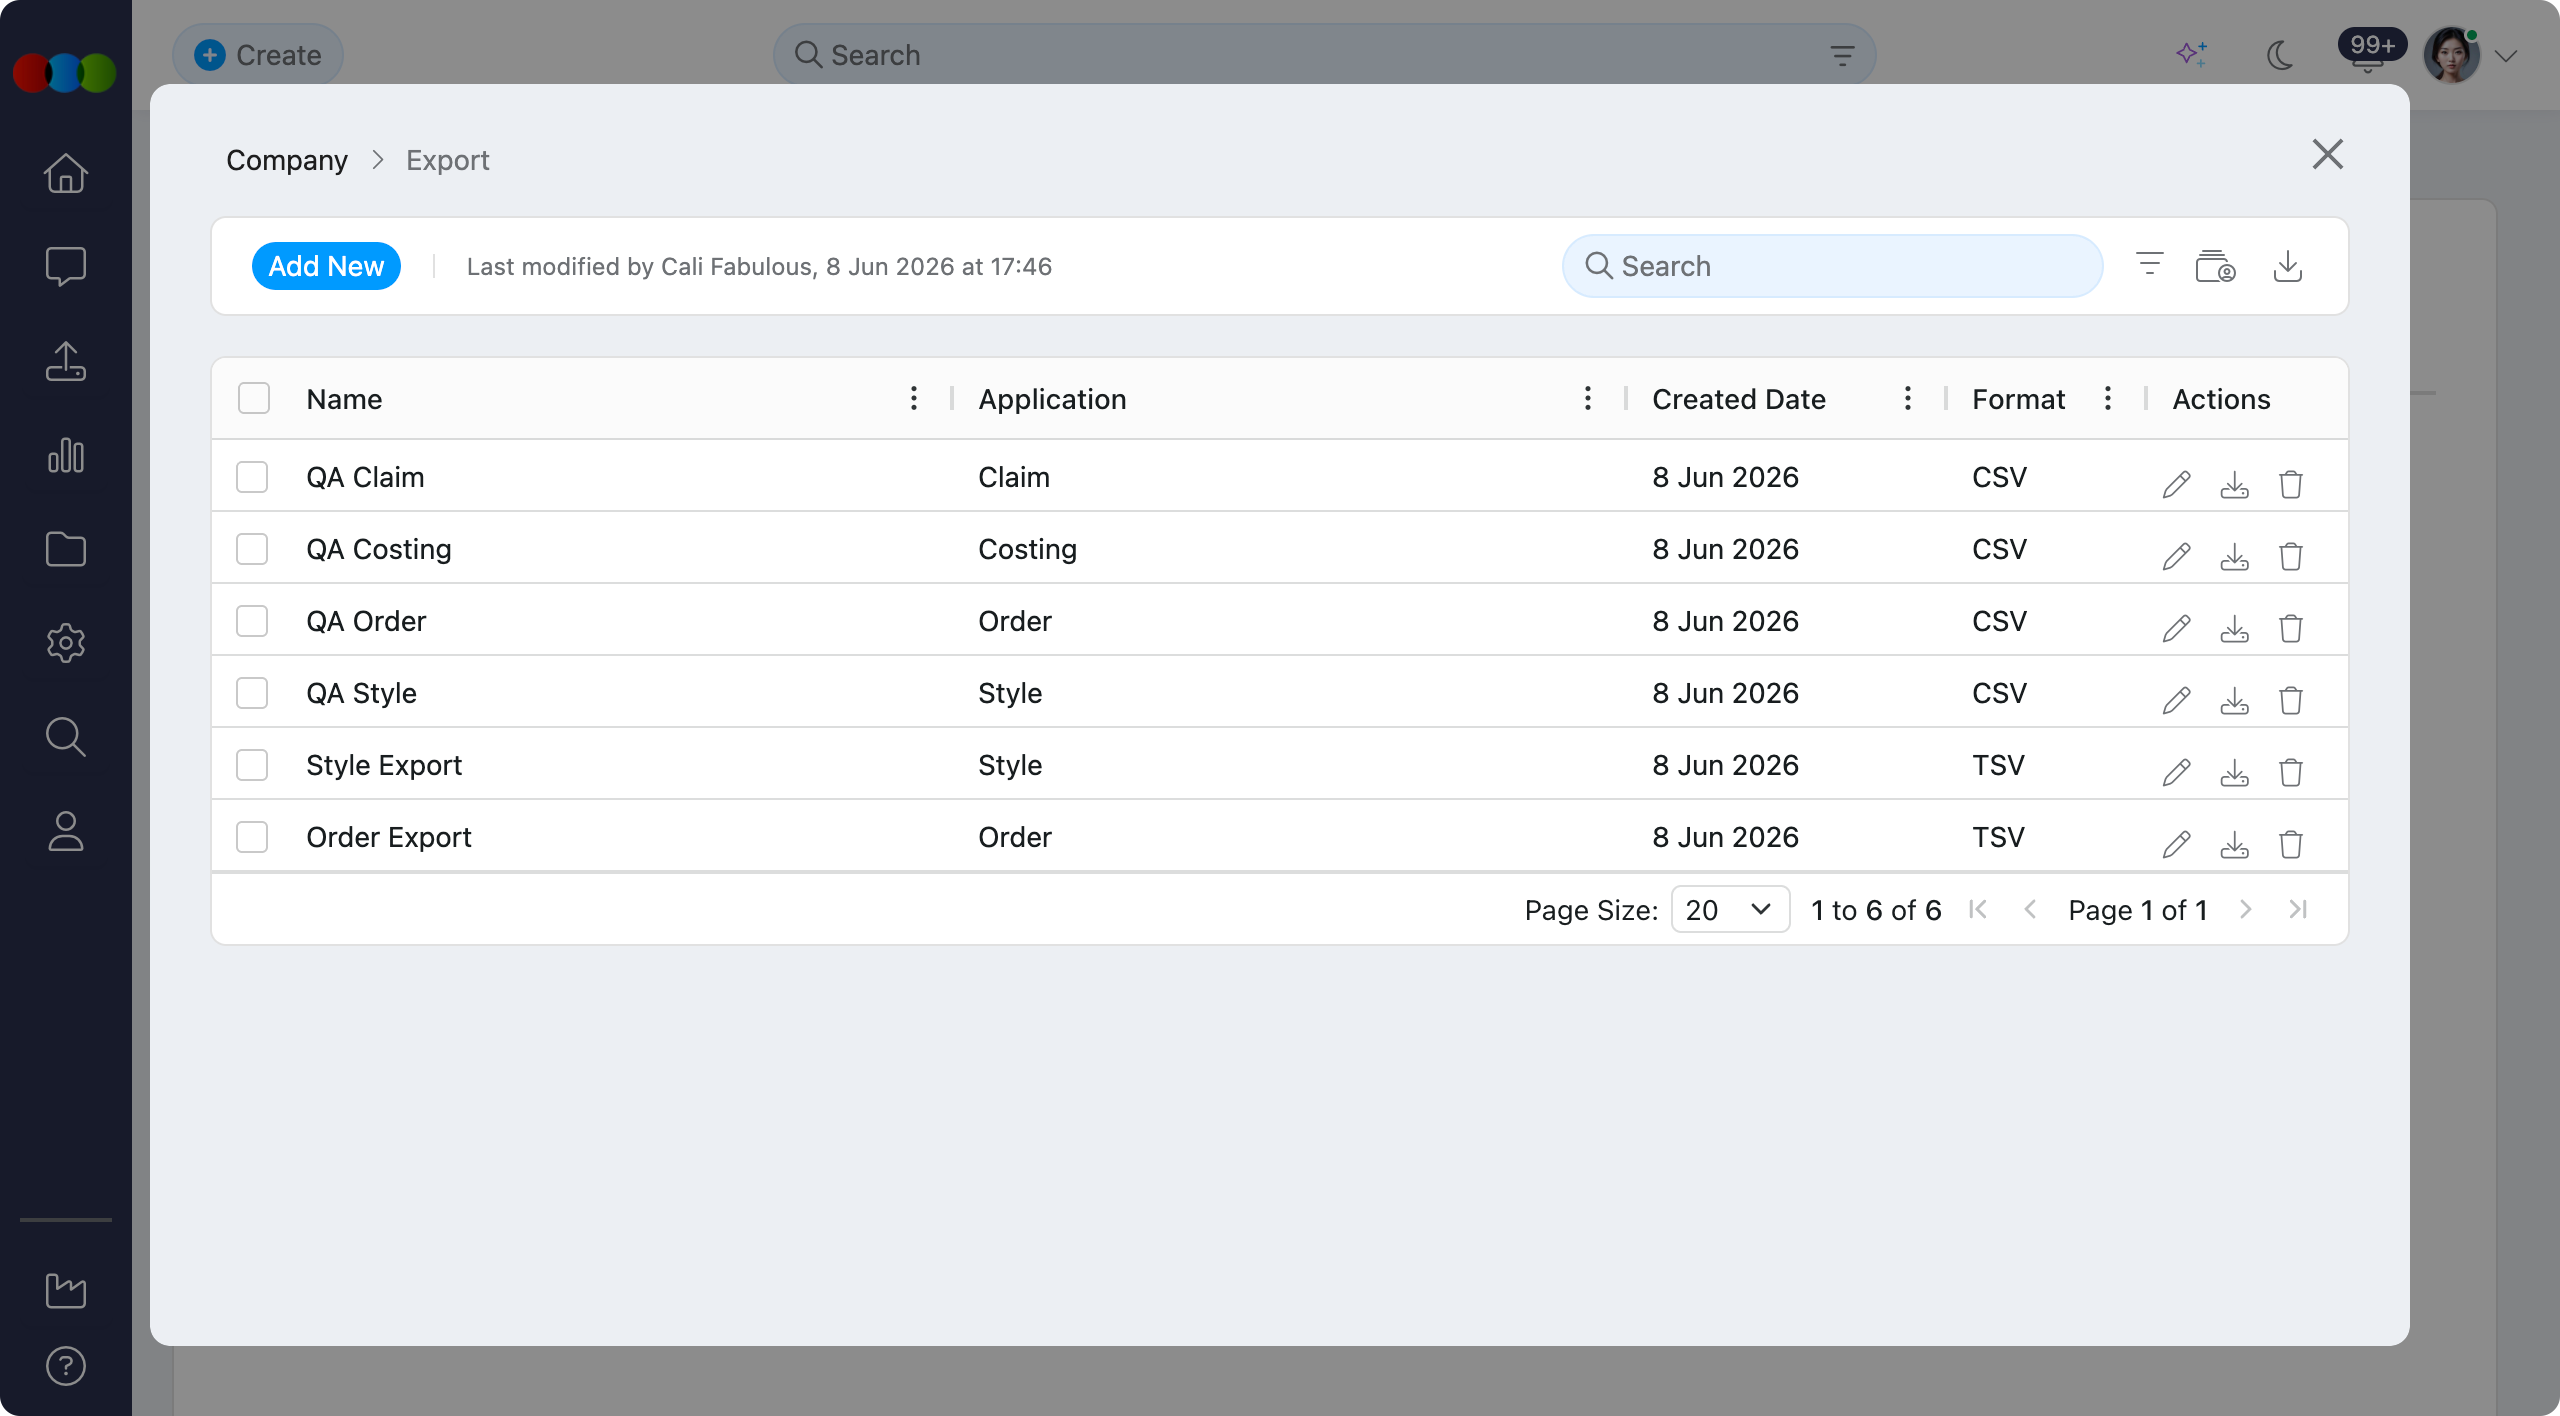Click the download icon in Export toolbar
The image size is (2560, 1416).
(2288, 266)
